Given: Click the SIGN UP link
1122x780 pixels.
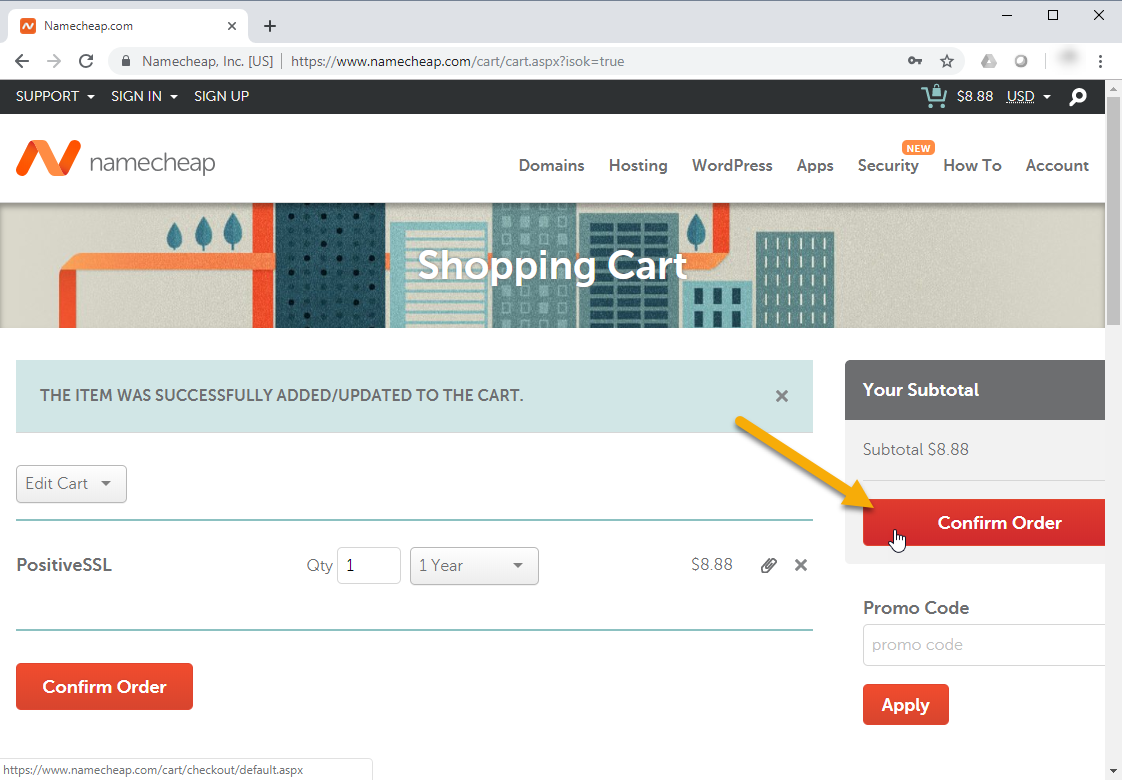Looking at the screenshot, I should [221, 97].
